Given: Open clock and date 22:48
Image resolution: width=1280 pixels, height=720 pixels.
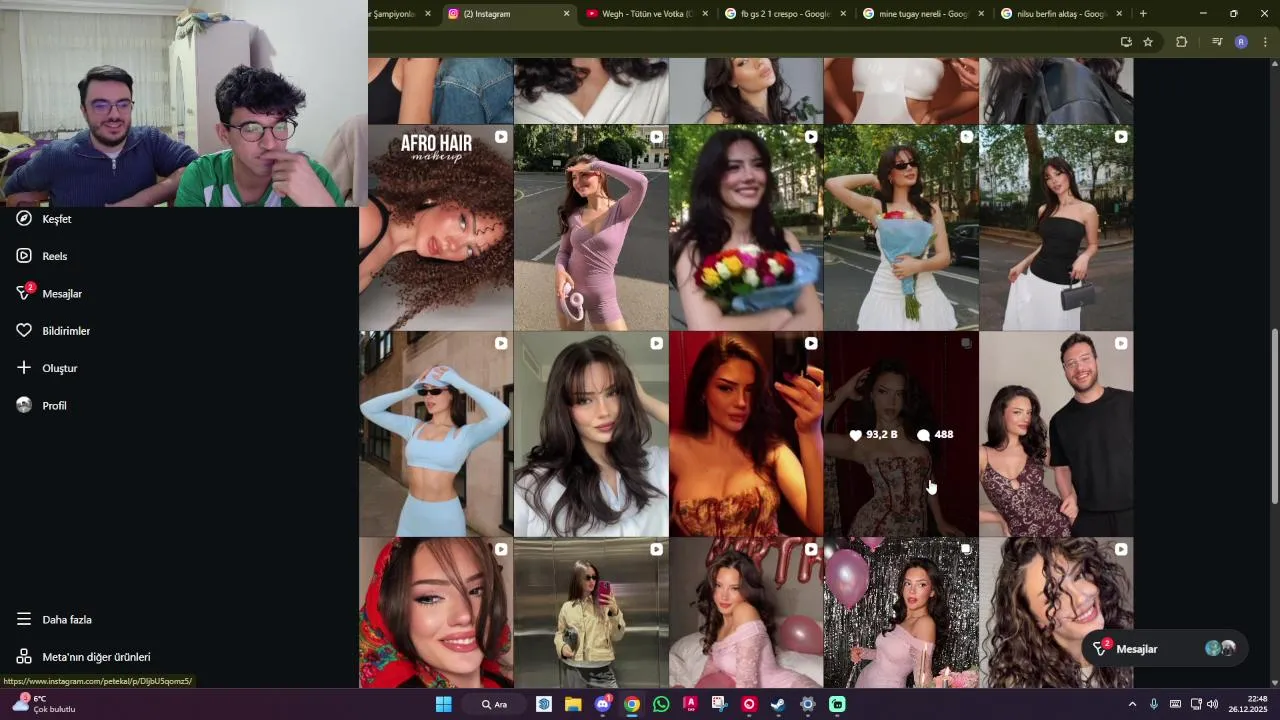Looking at the screenshot, I should [x=1249, y=704].
